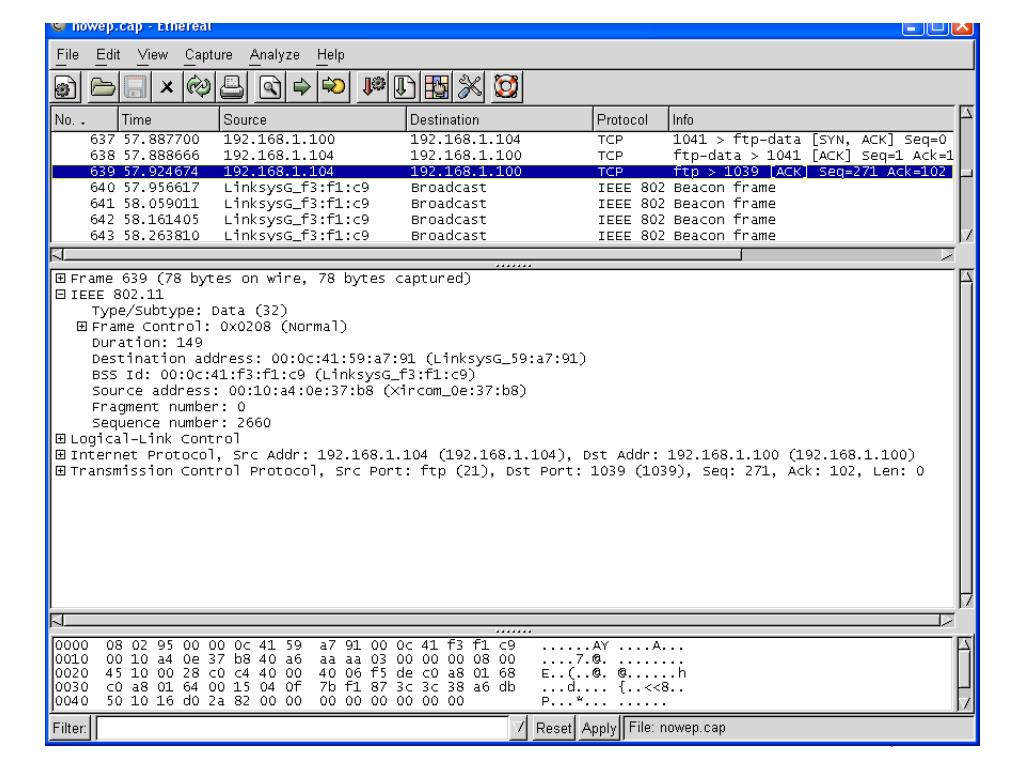Select packet 642 Beacon frame row
Screen dimensions: 1024x768
point(502,219)
